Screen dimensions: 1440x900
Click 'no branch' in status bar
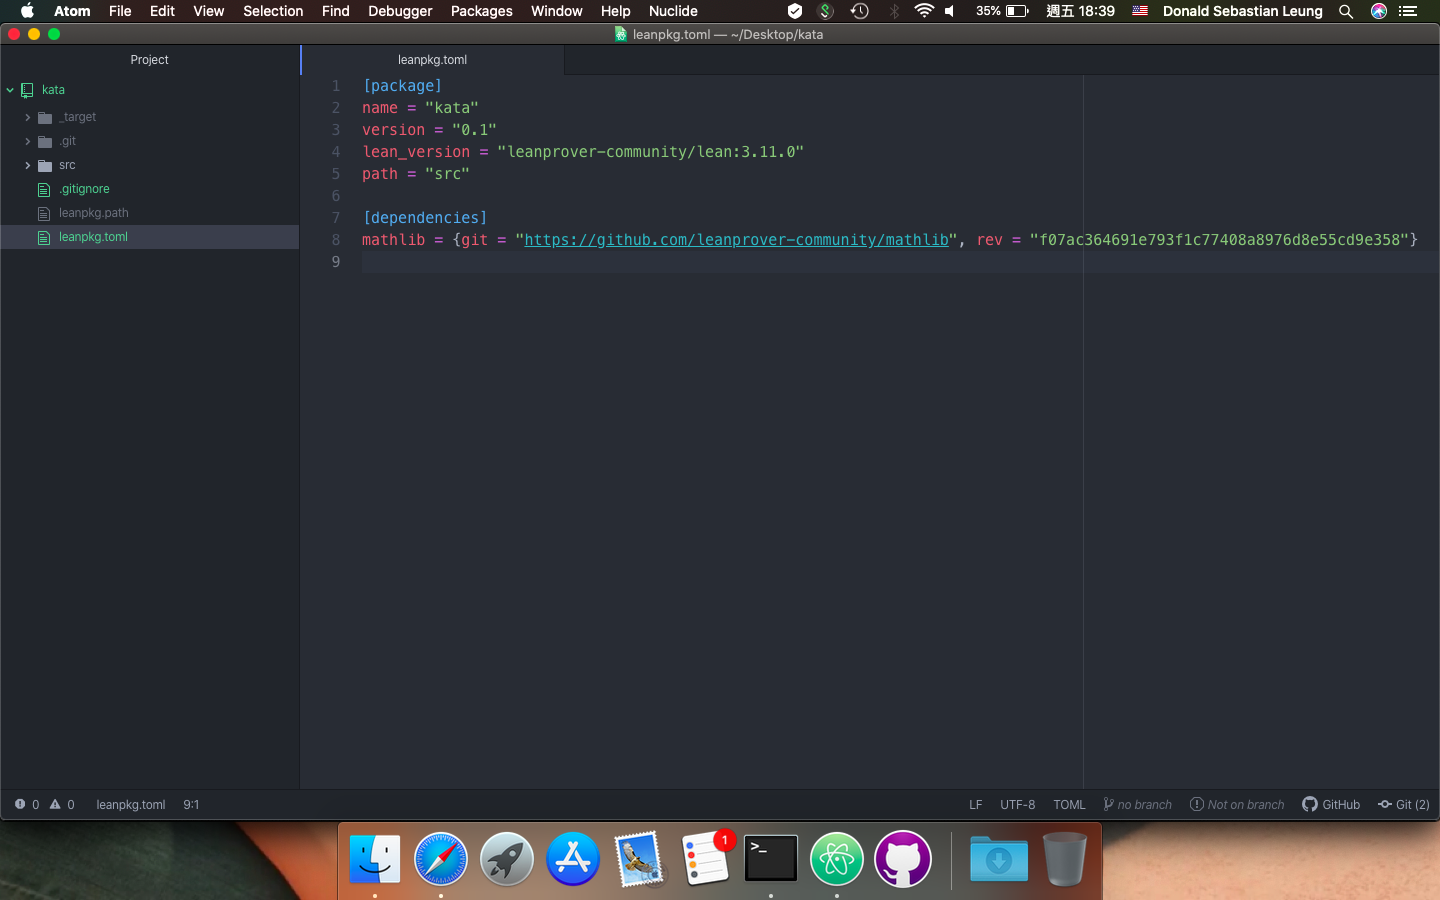pyautogui.click(x=1137, y=804)
